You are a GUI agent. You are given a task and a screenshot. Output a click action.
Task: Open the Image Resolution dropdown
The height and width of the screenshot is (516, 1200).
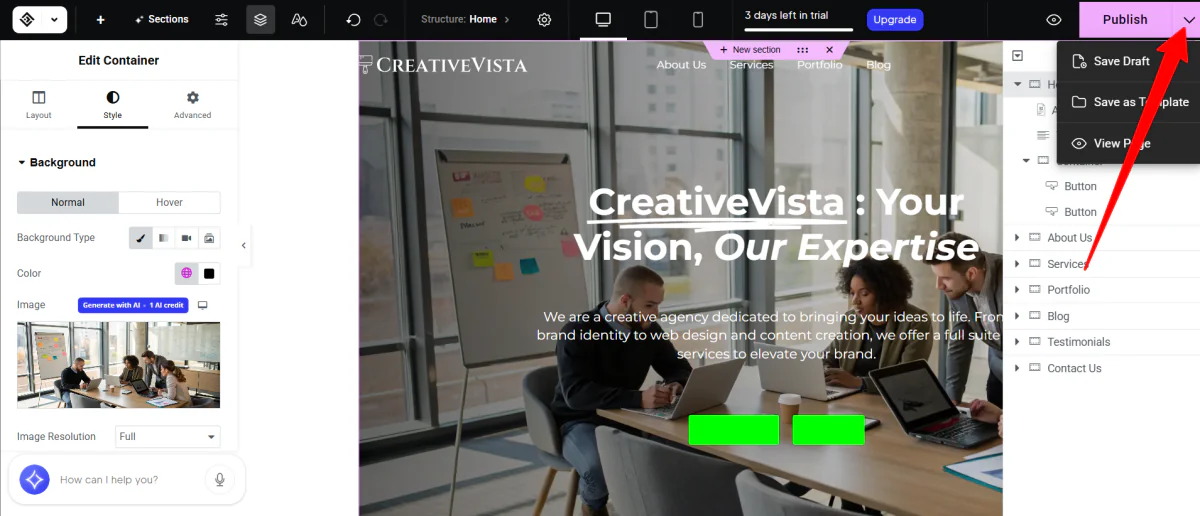pos(168,437)
